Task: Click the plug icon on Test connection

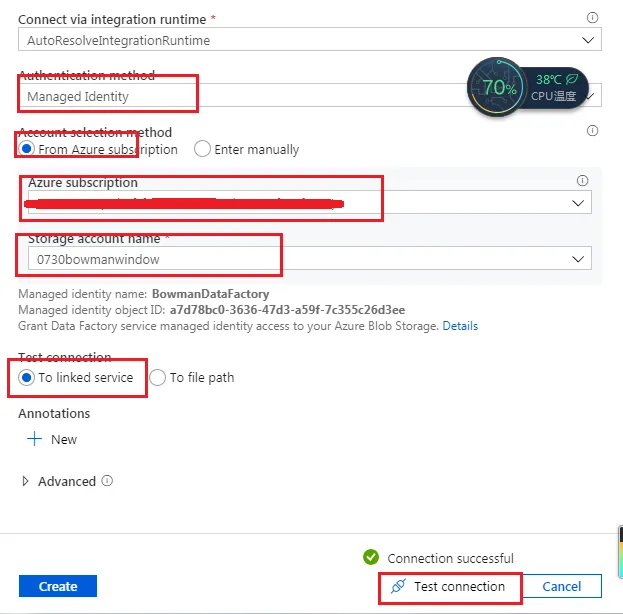Action: tap(397, 586)
